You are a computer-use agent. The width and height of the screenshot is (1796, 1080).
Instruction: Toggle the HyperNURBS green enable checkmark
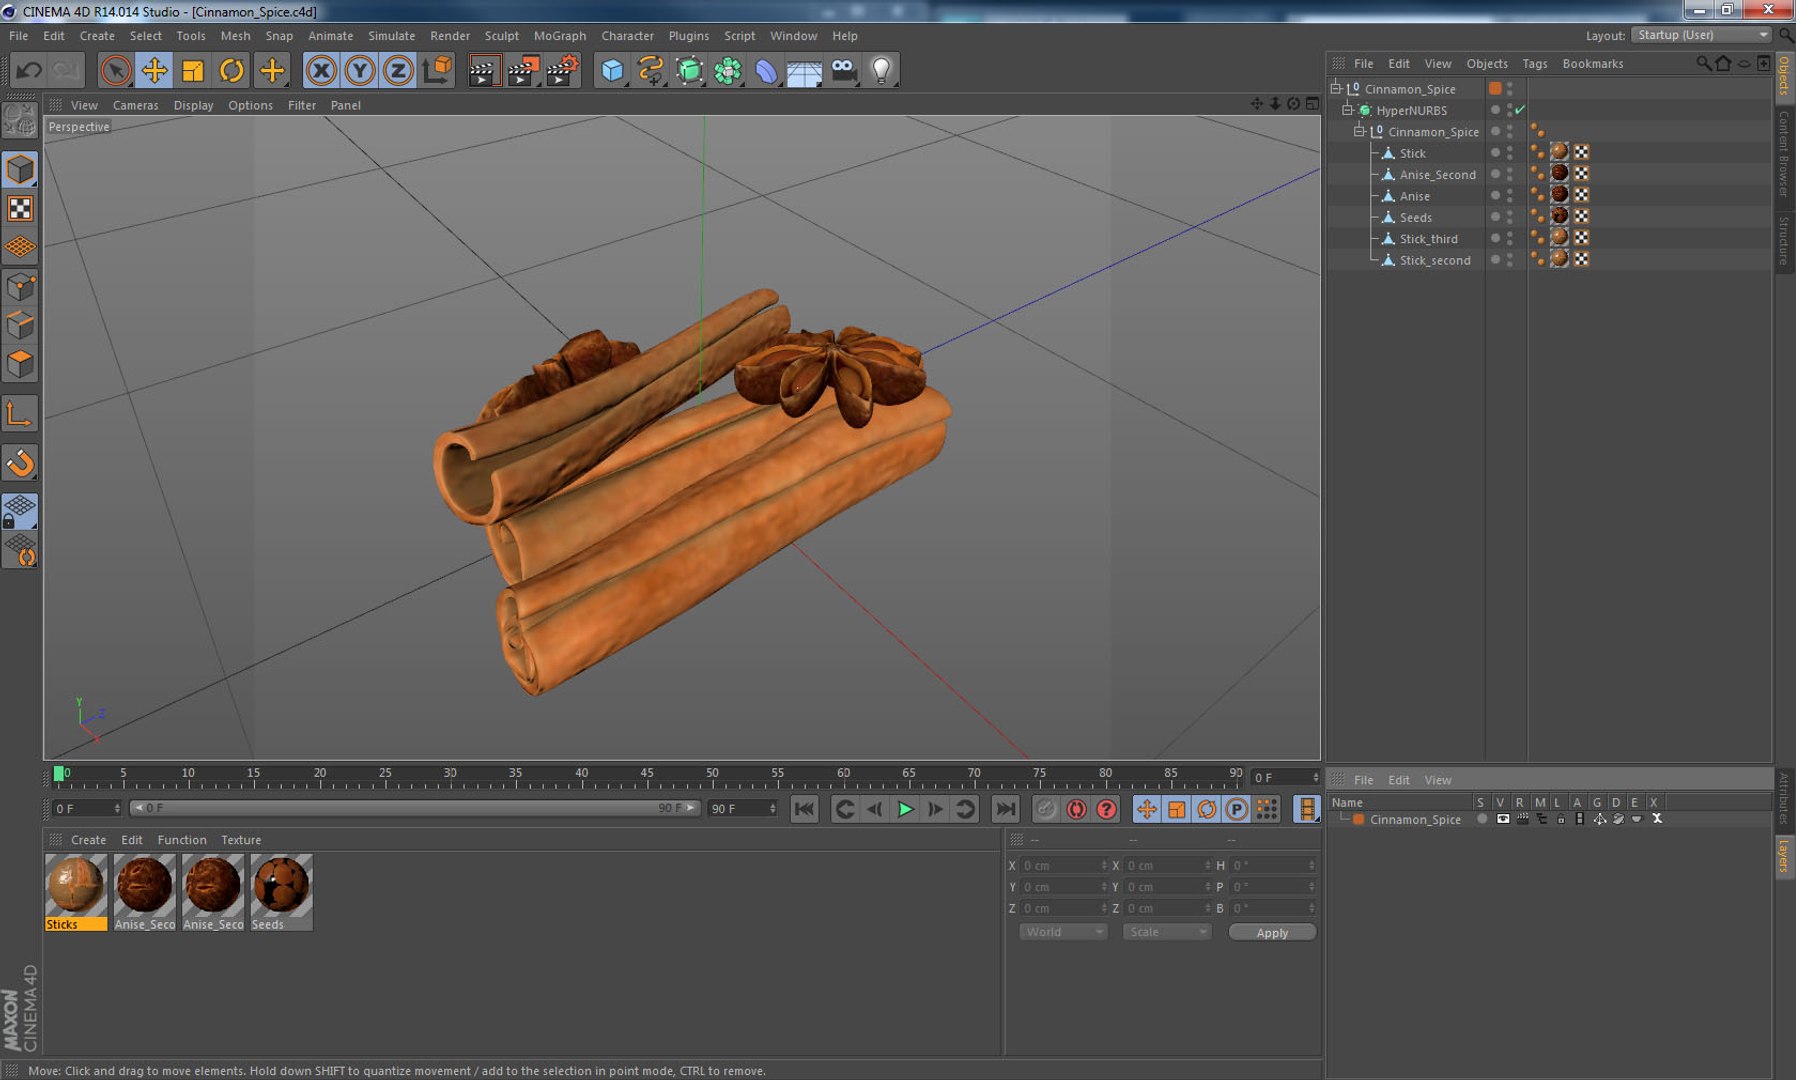click(1521, 110)
